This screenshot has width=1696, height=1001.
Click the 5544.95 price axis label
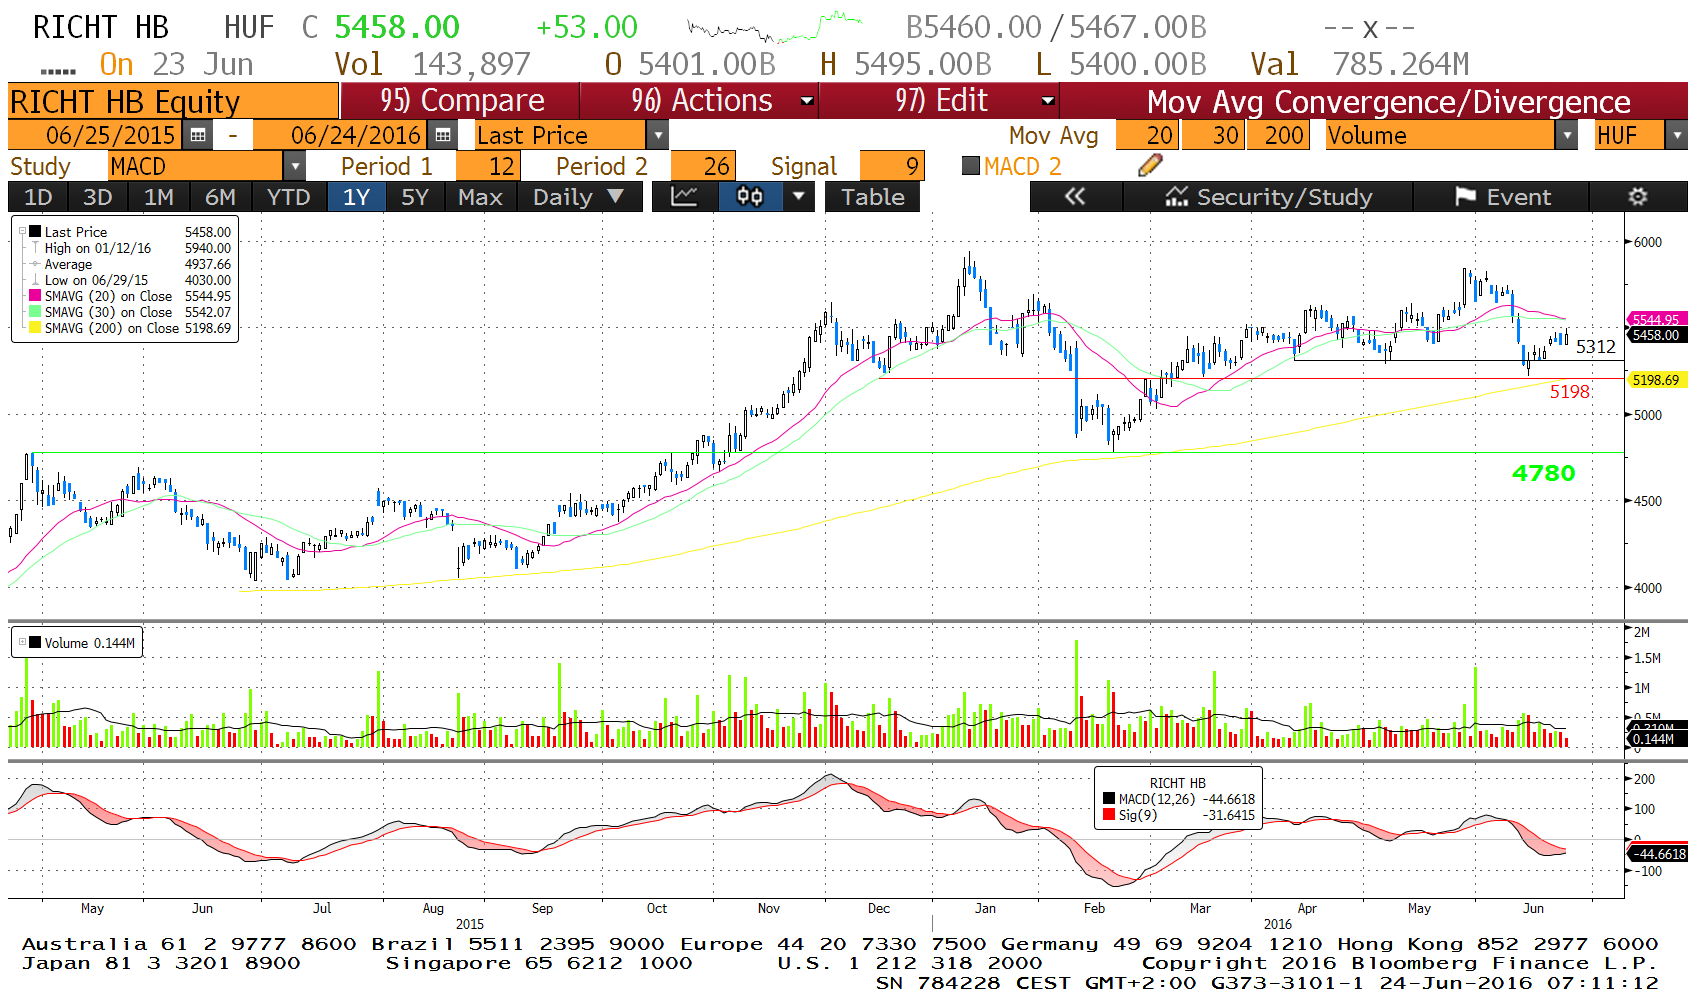pos(1656,319)
